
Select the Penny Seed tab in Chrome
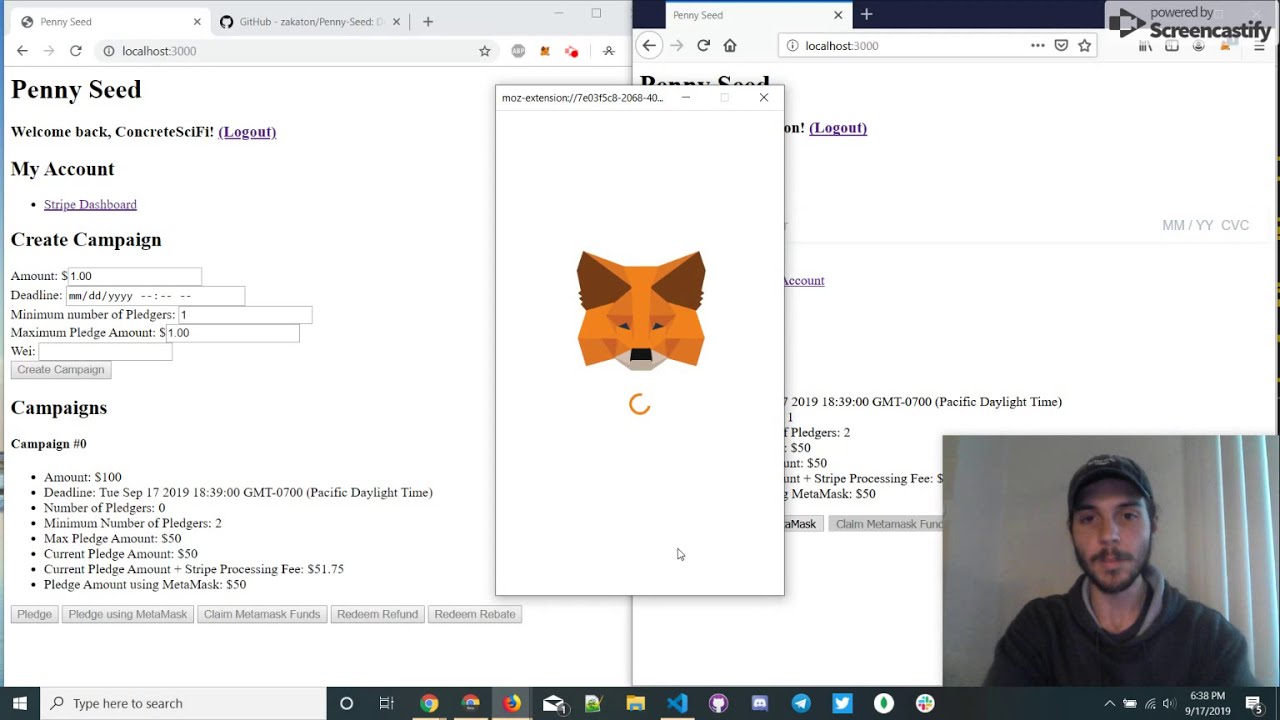pos(110,22)
